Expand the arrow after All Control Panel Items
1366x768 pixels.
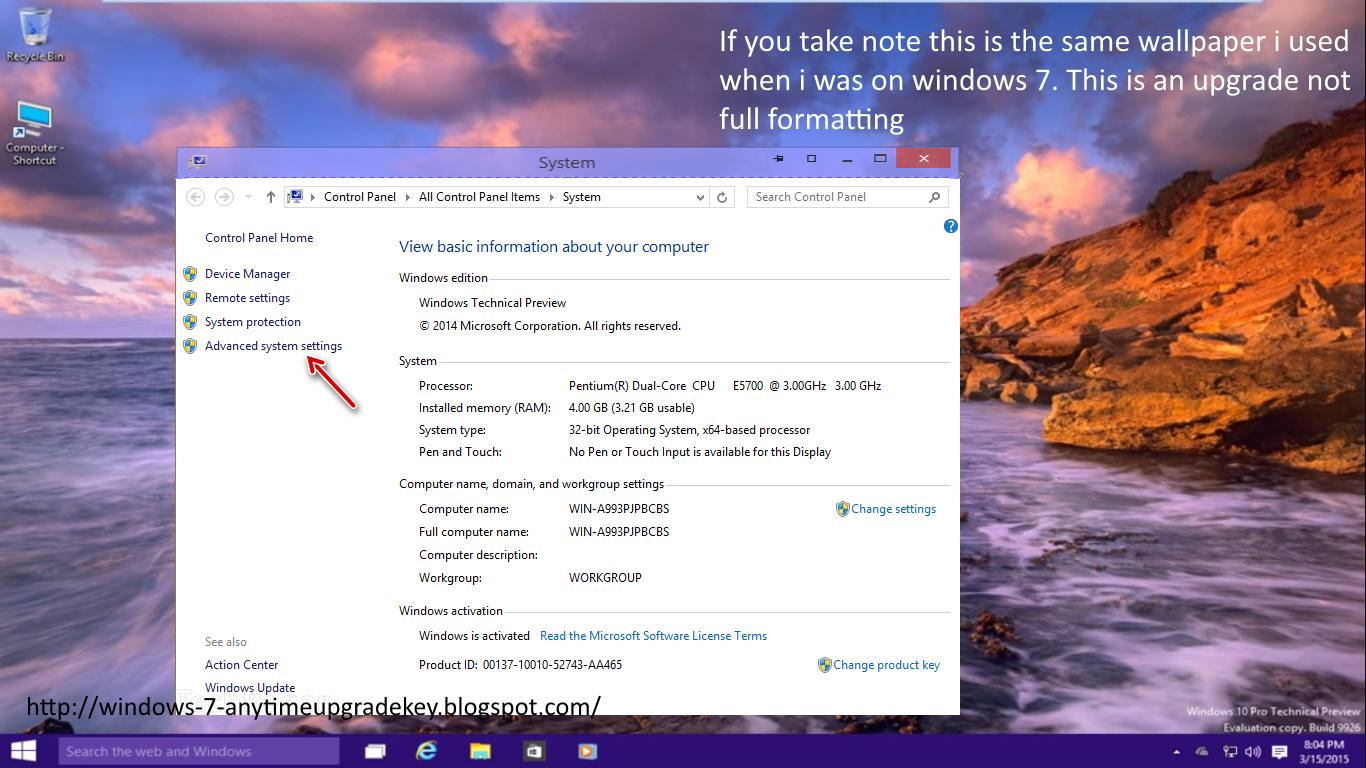(x=551, y=197)
